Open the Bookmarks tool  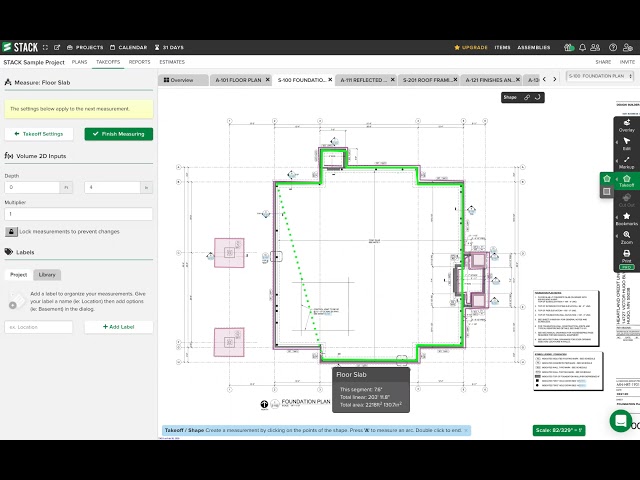coord(627,219)
